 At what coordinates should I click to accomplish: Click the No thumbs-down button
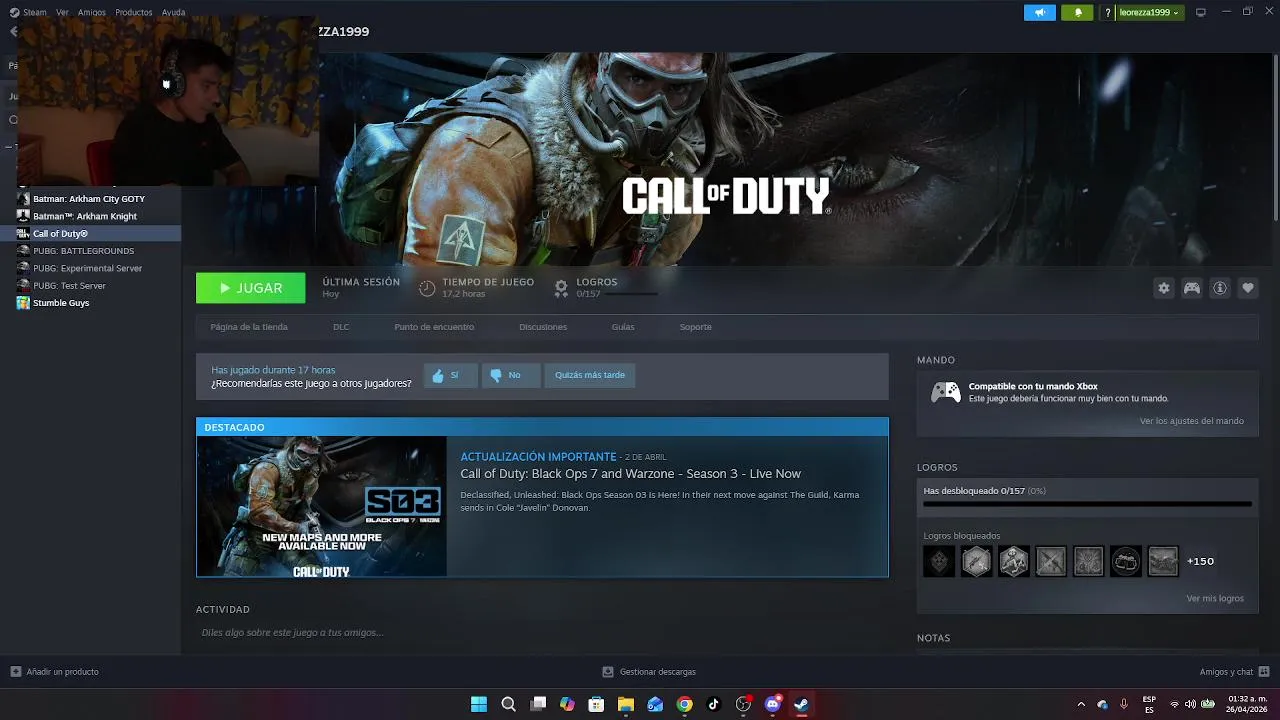point(510,375)
